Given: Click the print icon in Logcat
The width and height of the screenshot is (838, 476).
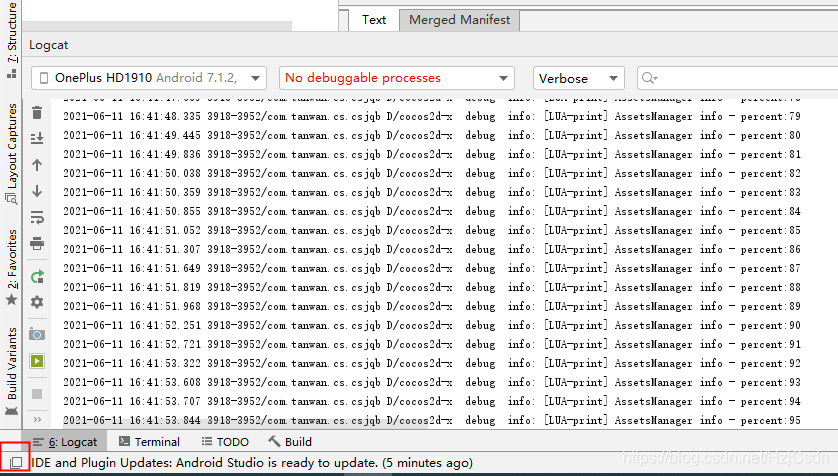Looking at the screenshot, I should tap(37, 244).
